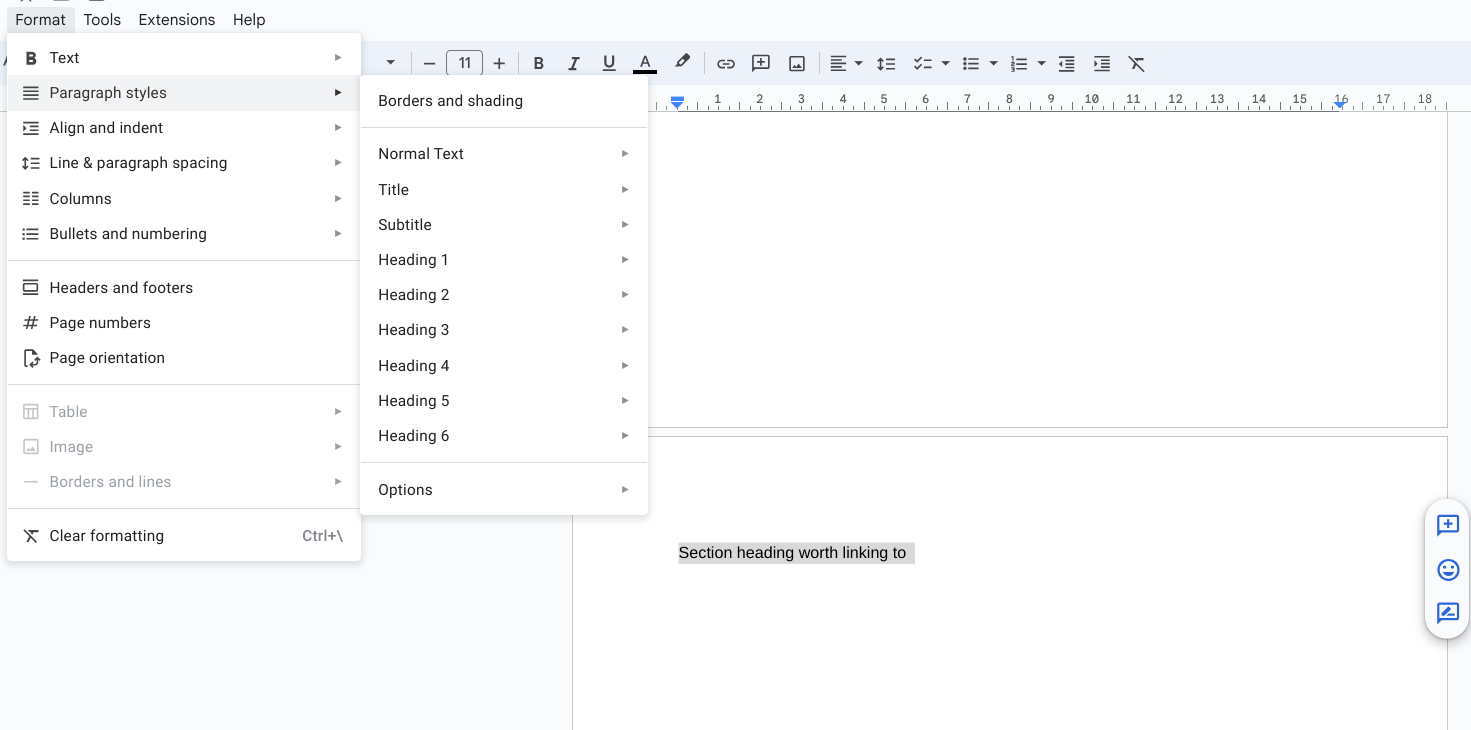
Task: Increase font size with plus button
Action: [499, 63]
